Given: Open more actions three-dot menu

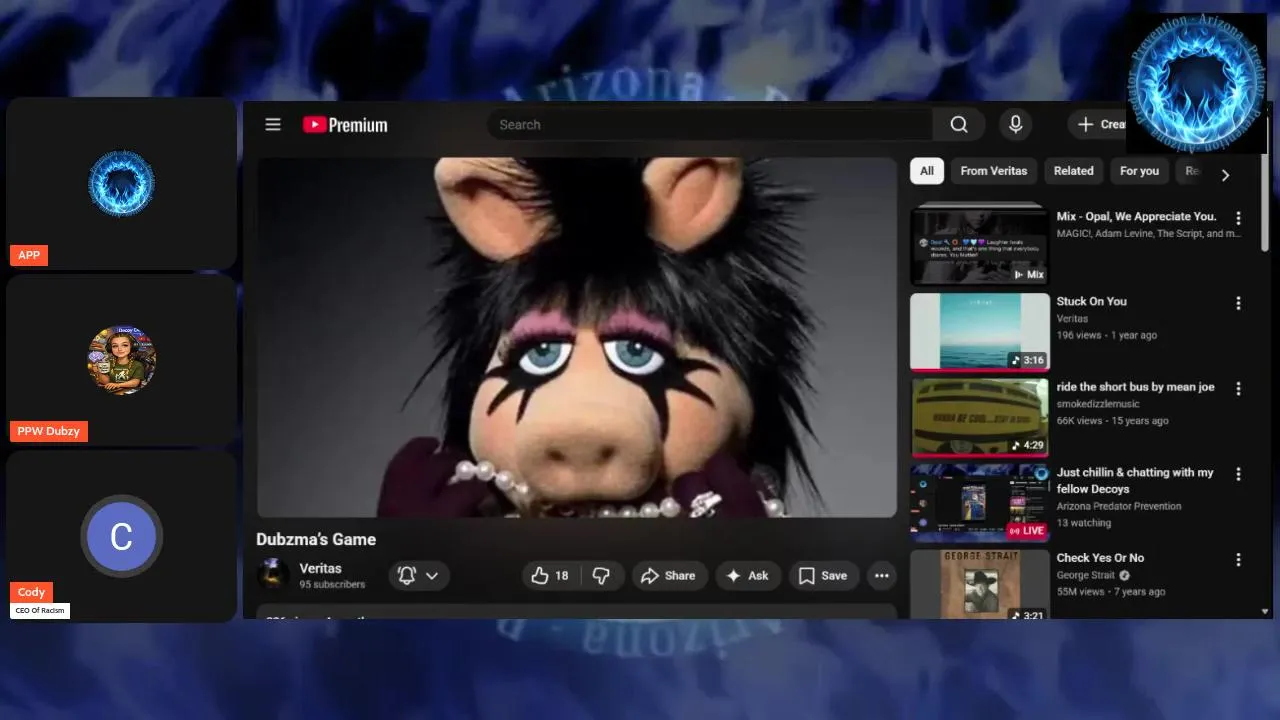Looking at the screenshot, I should click(x=881, y=575).
